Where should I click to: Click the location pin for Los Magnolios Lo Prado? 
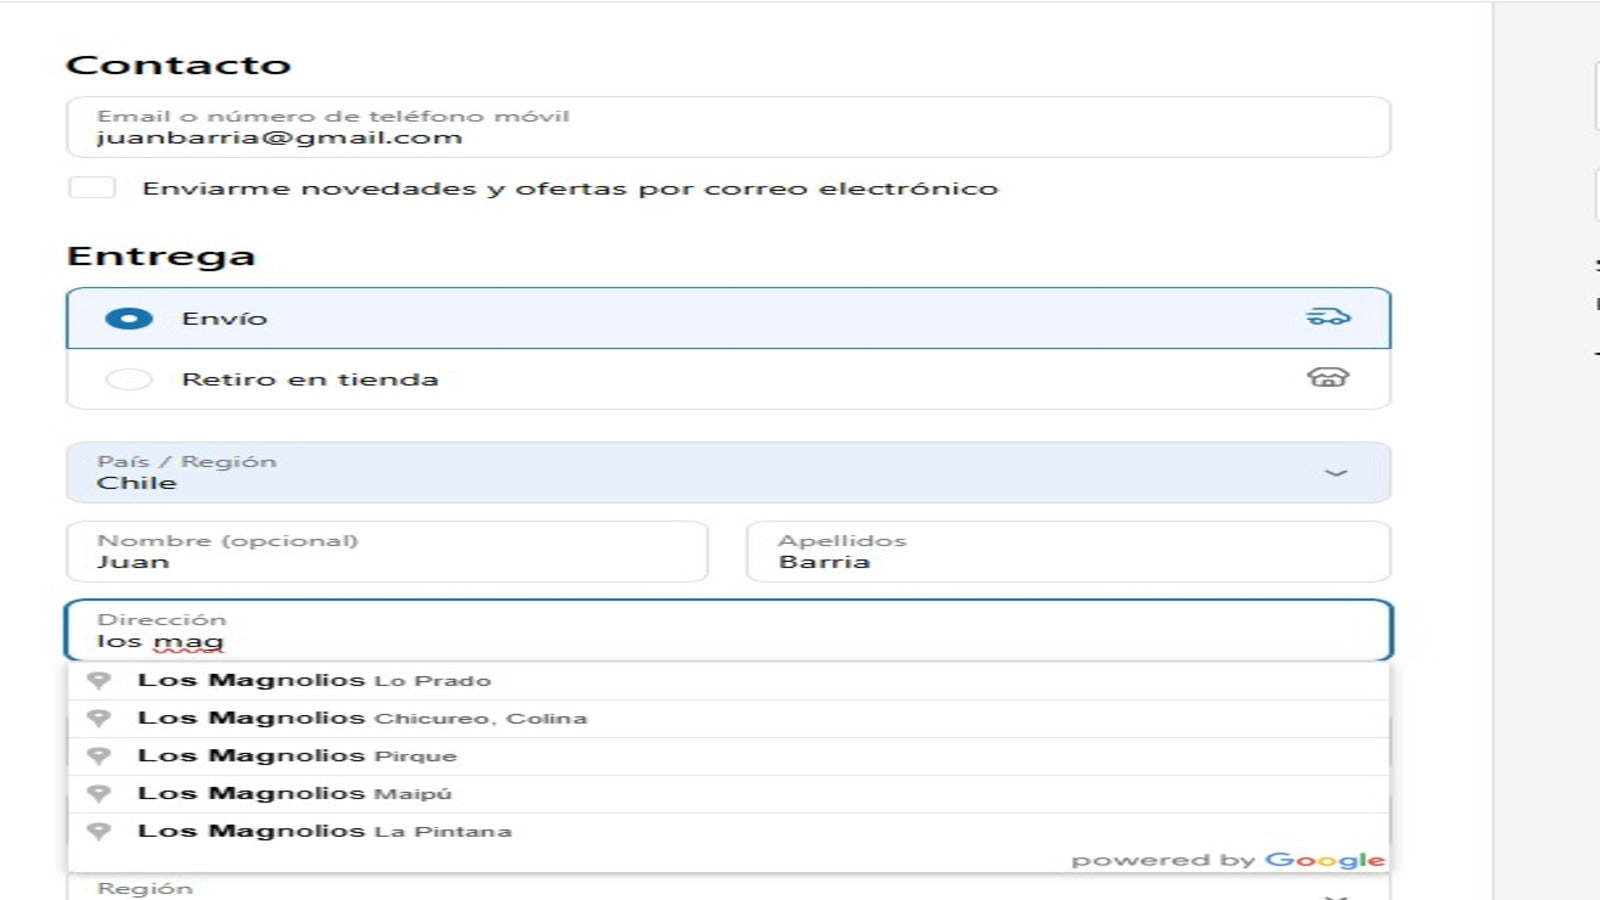(99, 679)
